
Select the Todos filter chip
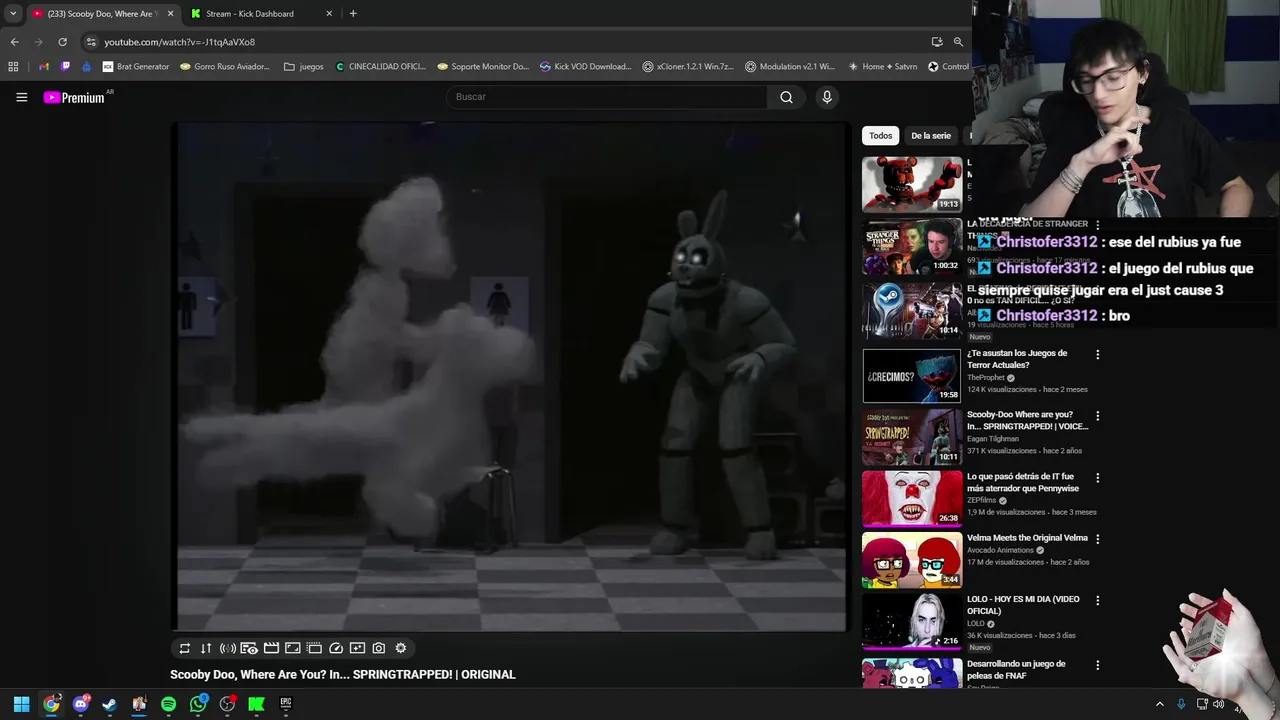pyautogui.click(x=880, y=135)
